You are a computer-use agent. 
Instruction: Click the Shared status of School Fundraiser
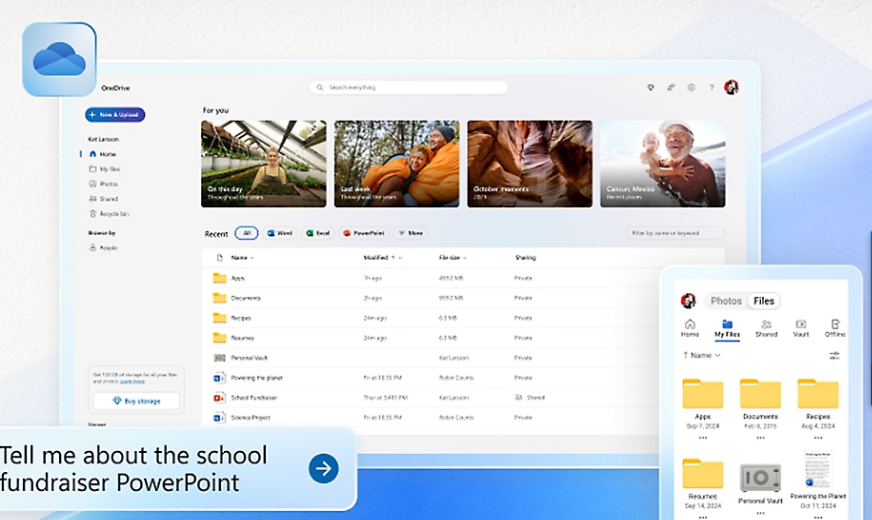coord(530,398)
